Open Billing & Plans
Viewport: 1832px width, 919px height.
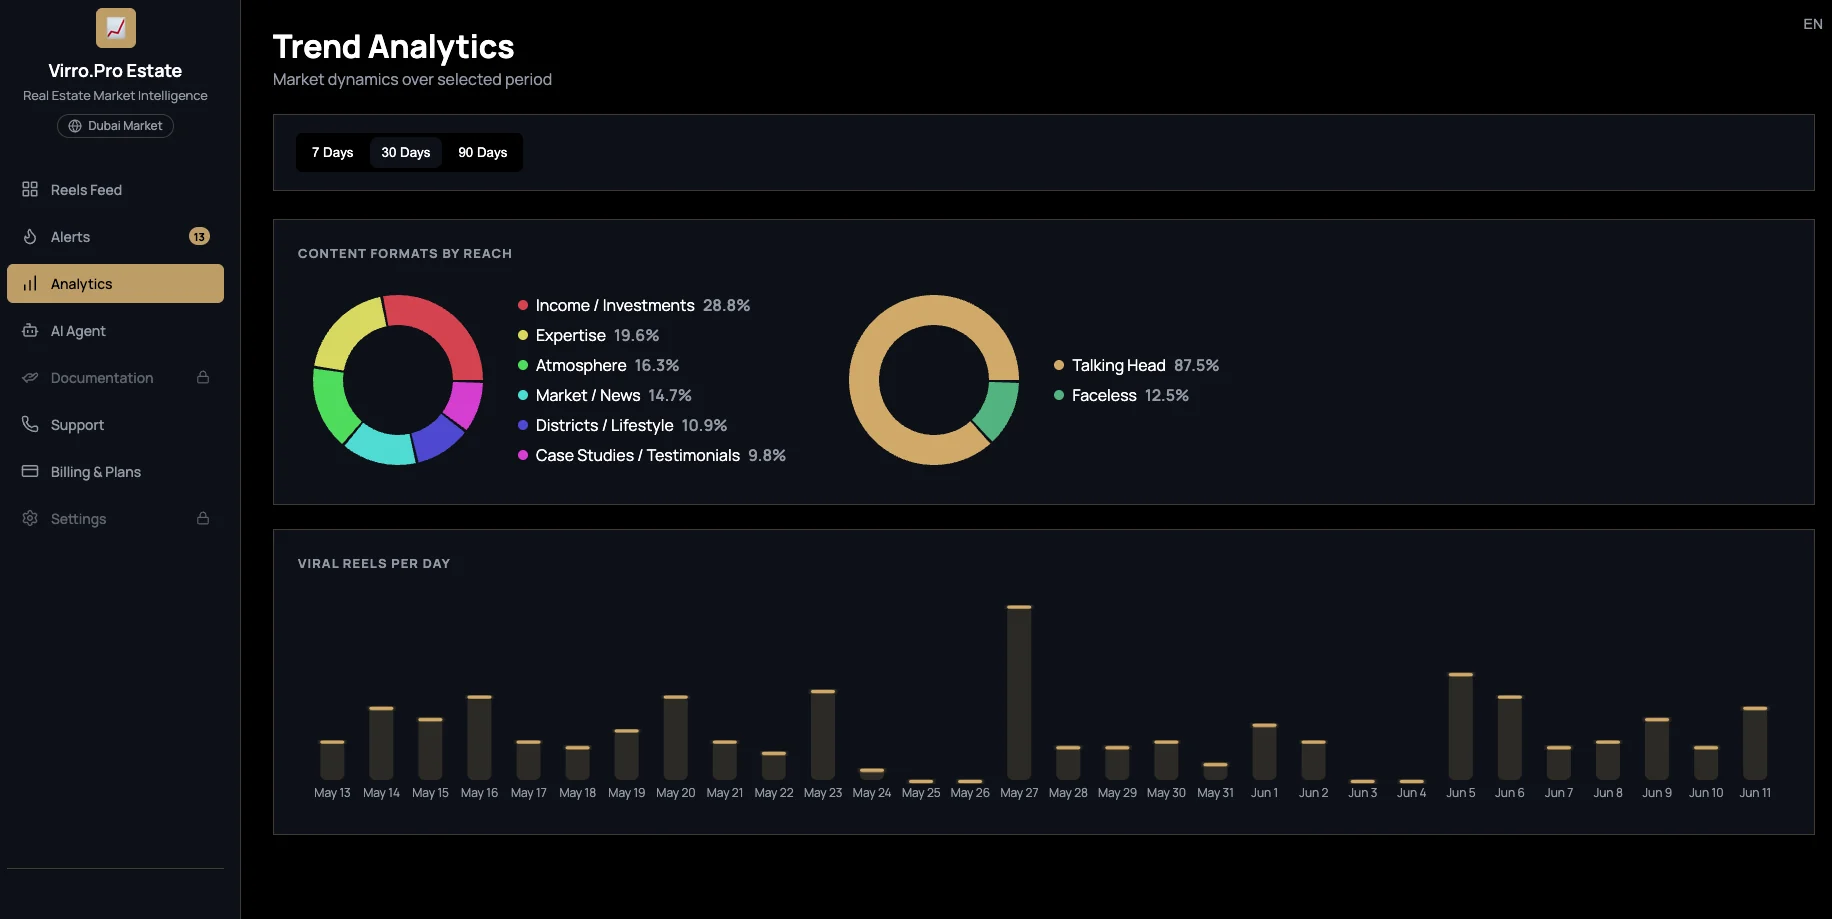115,471
